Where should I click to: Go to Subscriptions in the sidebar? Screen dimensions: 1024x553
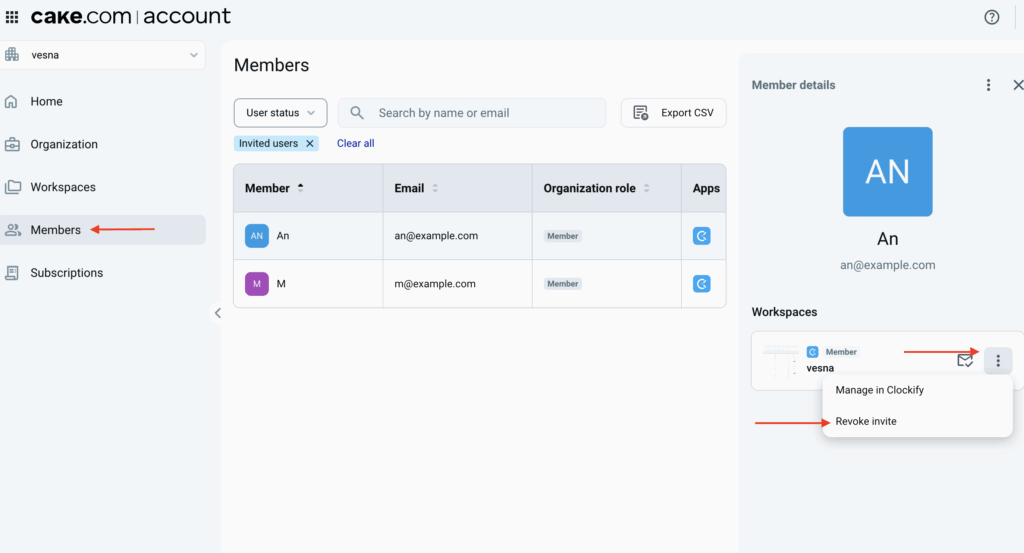point(66,273)
